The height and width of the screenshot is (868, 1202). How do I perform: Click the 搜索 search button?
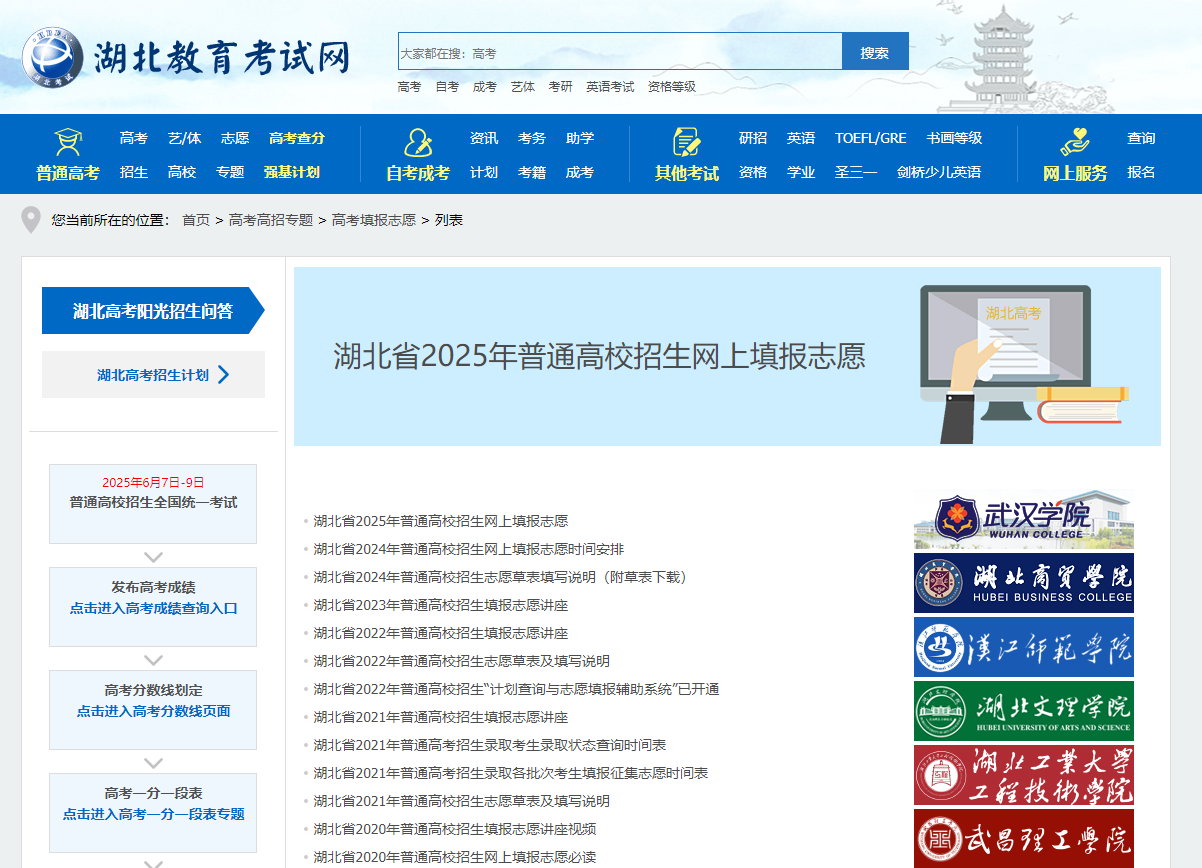pyautogui.click(x=875, y=52)
